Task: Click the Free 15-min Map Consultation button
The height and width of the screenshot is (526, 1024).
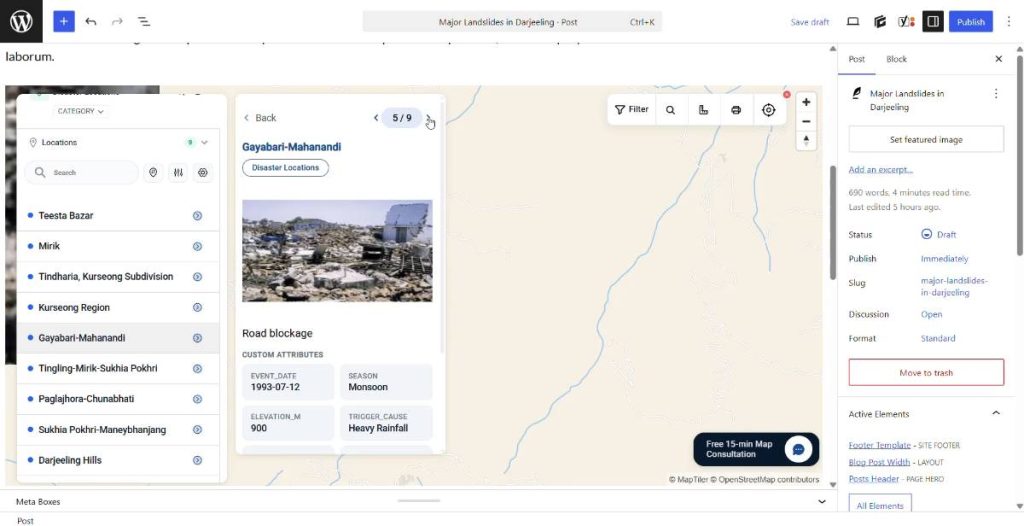Action: 756,449
